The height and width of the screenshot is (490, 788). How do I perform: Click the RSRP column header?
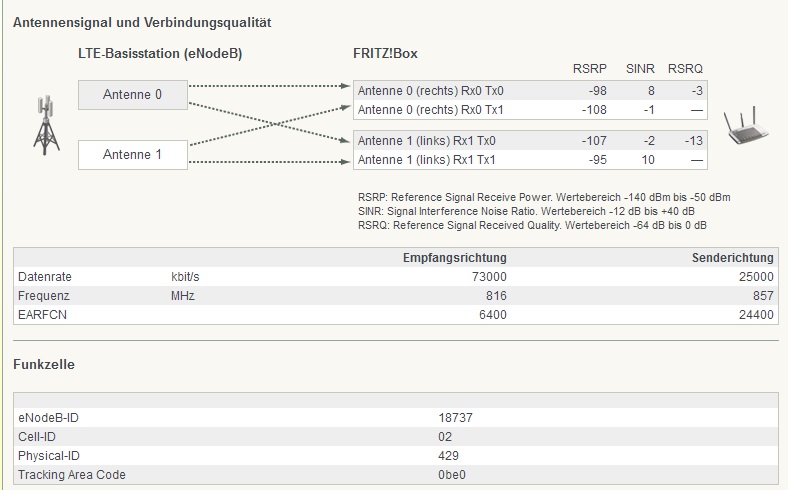(x=589, y=69)
